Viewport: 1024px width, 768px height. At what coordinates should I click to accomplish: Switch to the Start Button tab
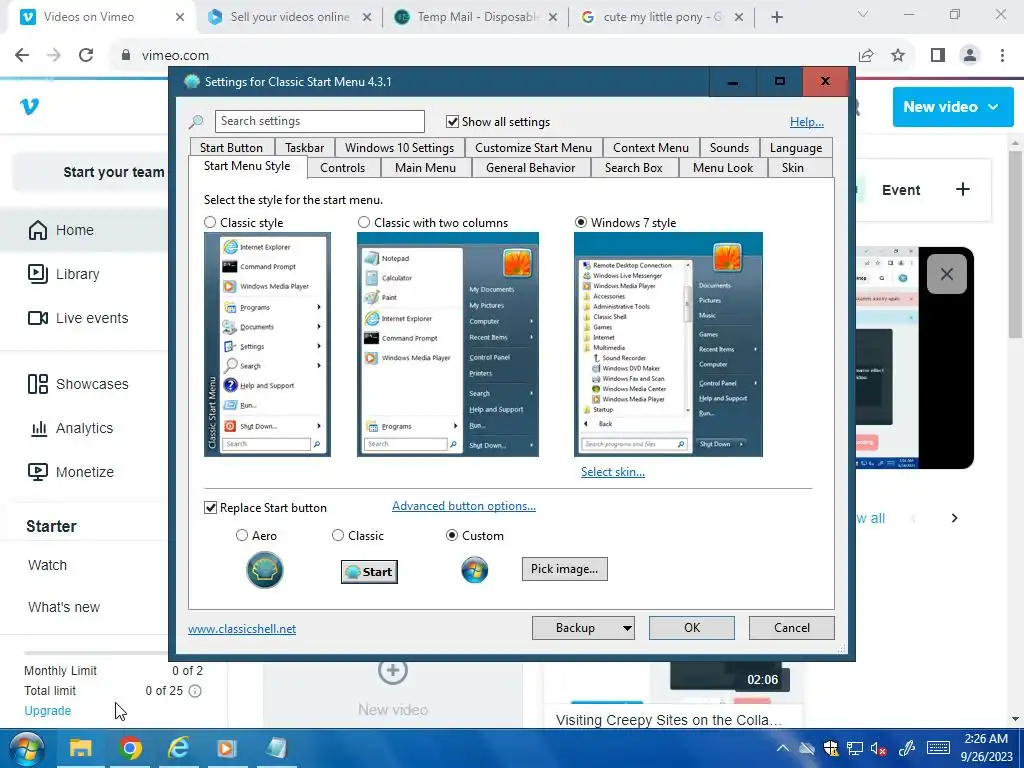click(x=231, y=148)
